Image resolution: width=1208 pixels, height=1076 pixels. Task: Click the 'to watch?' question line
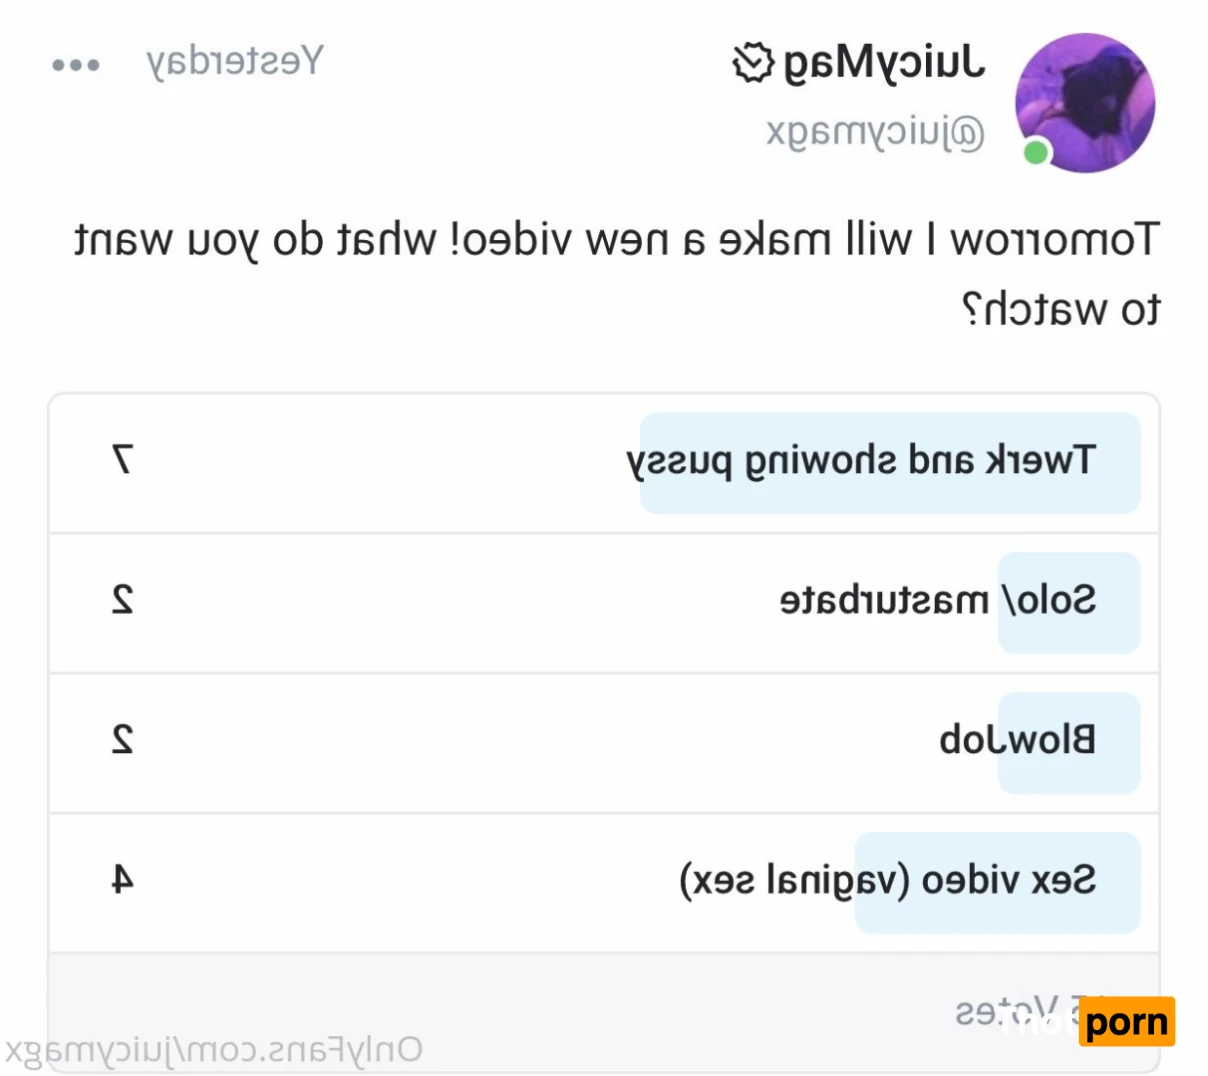coord(1061,310)
